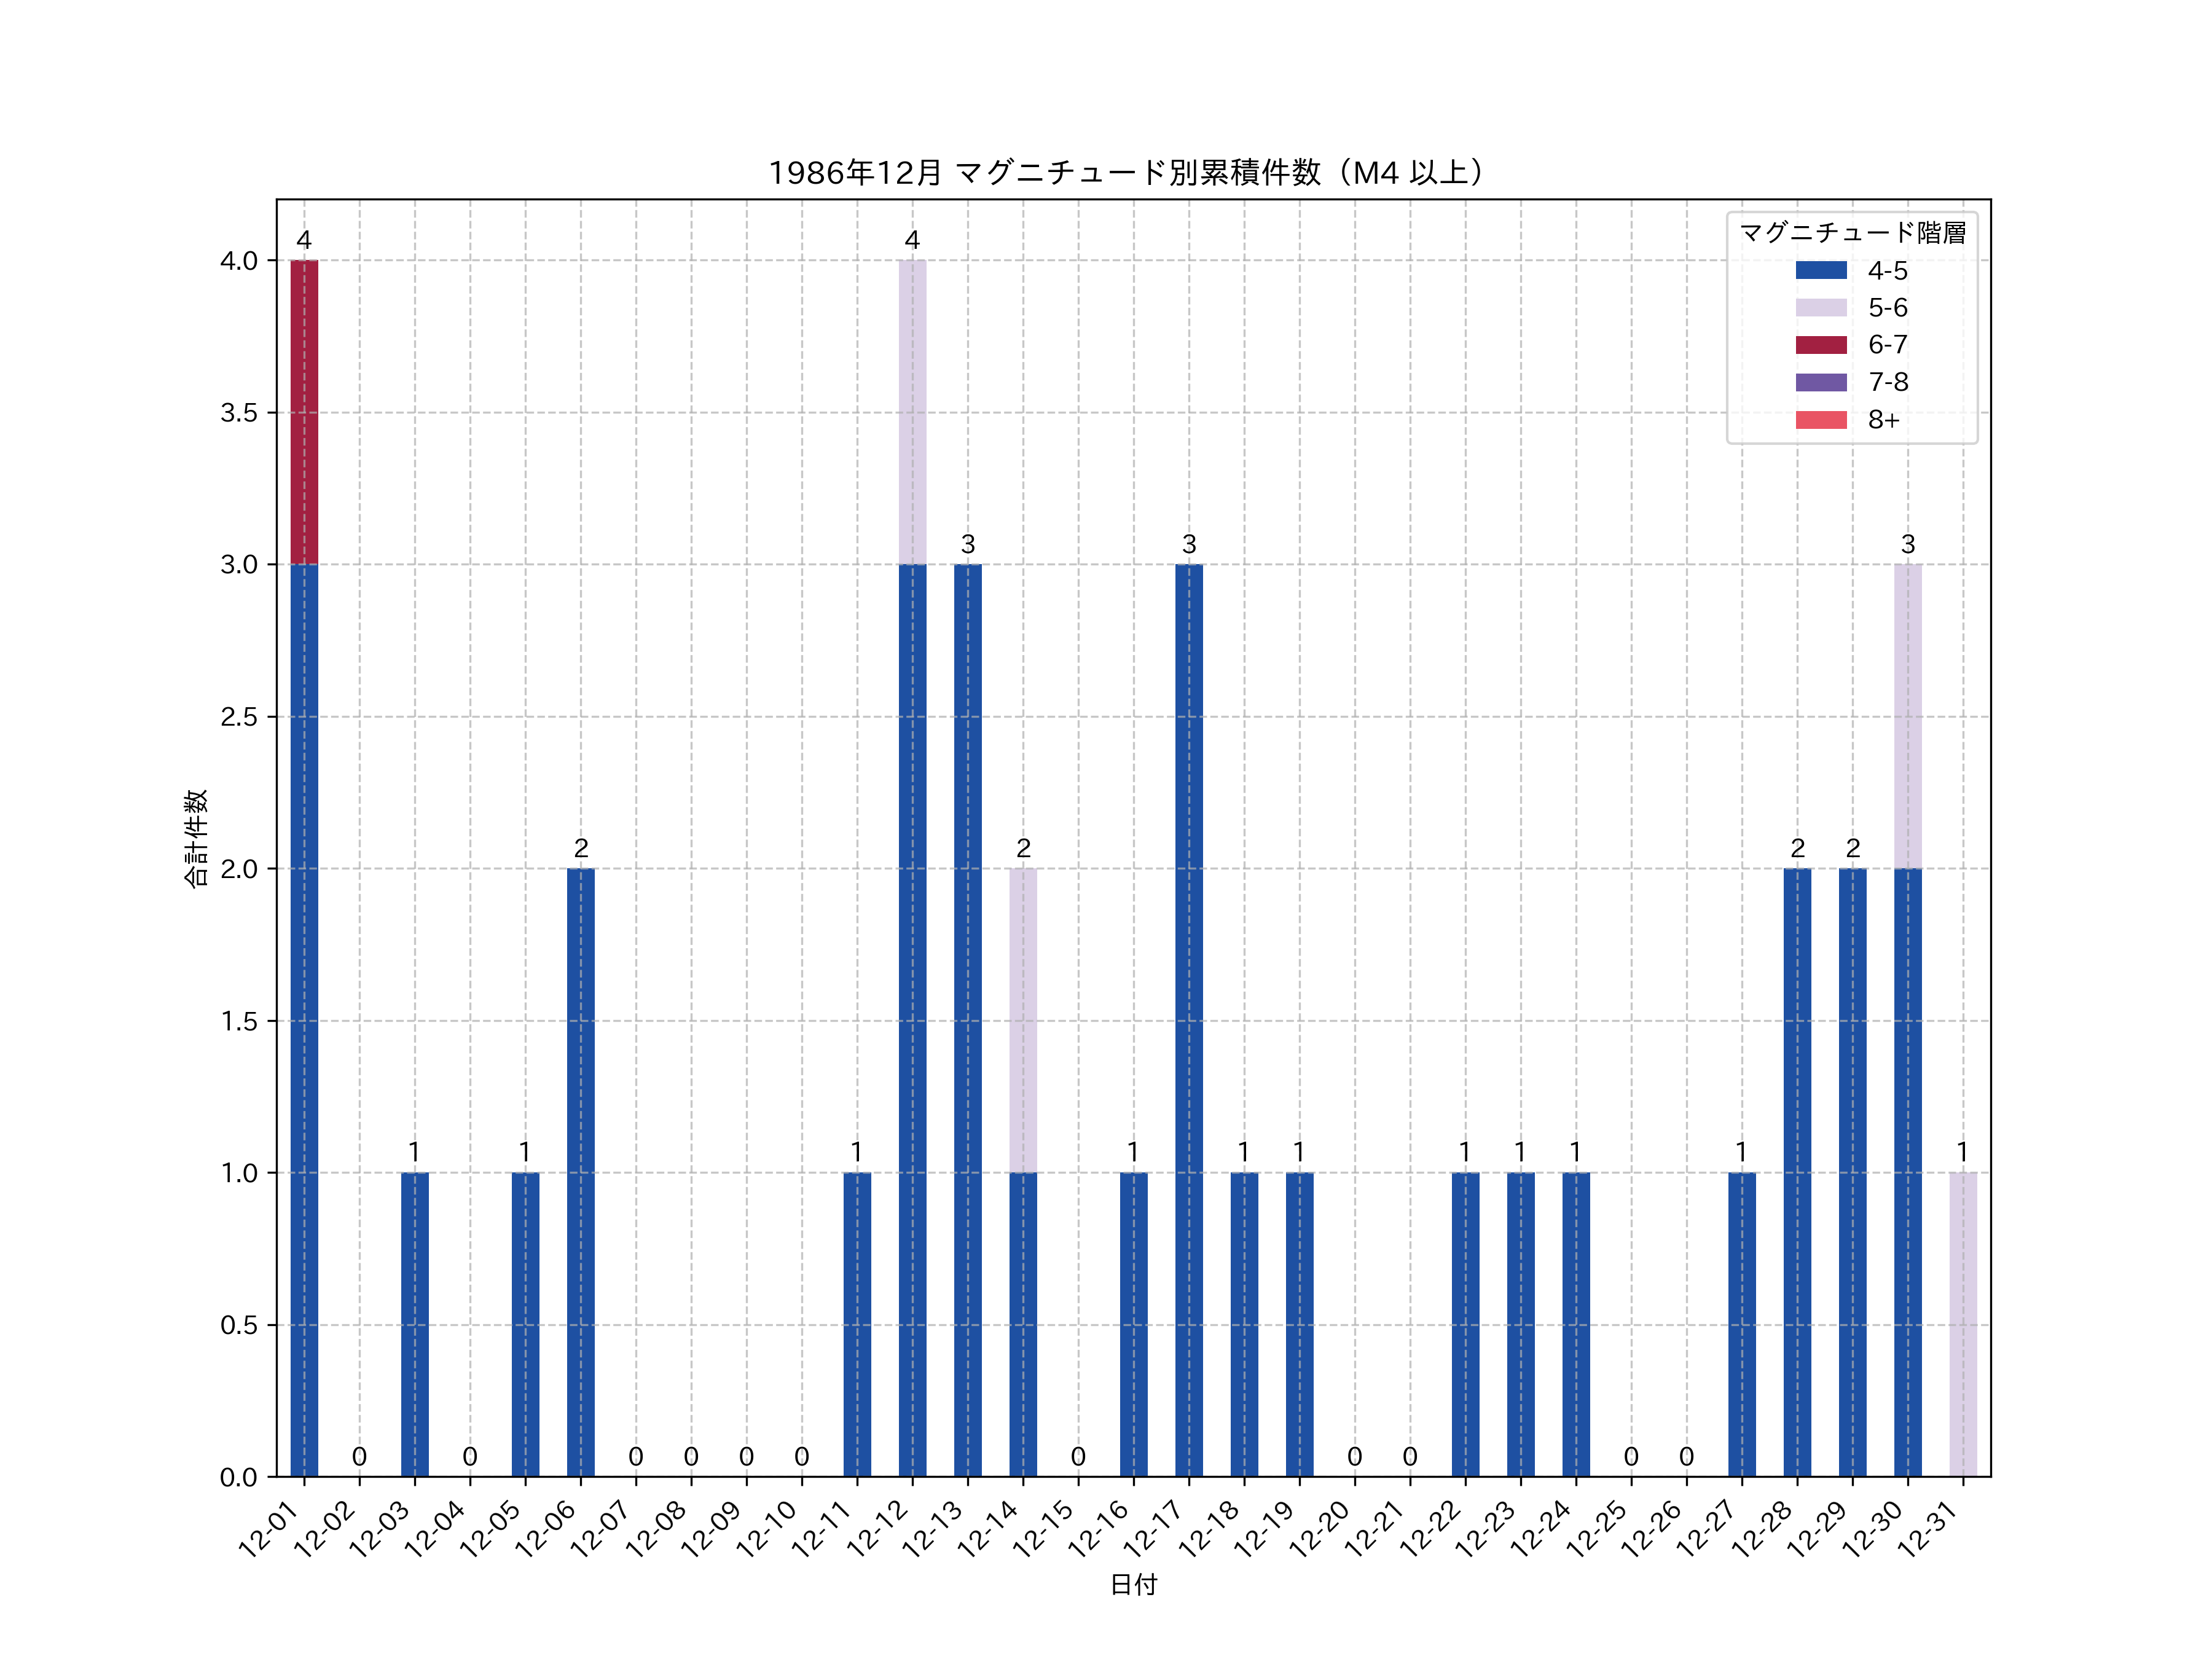Click the lavender segment of the 12-30 bar
Image resolution: width=2212 pixels, height=1659 pixels.
(1908, 716)
